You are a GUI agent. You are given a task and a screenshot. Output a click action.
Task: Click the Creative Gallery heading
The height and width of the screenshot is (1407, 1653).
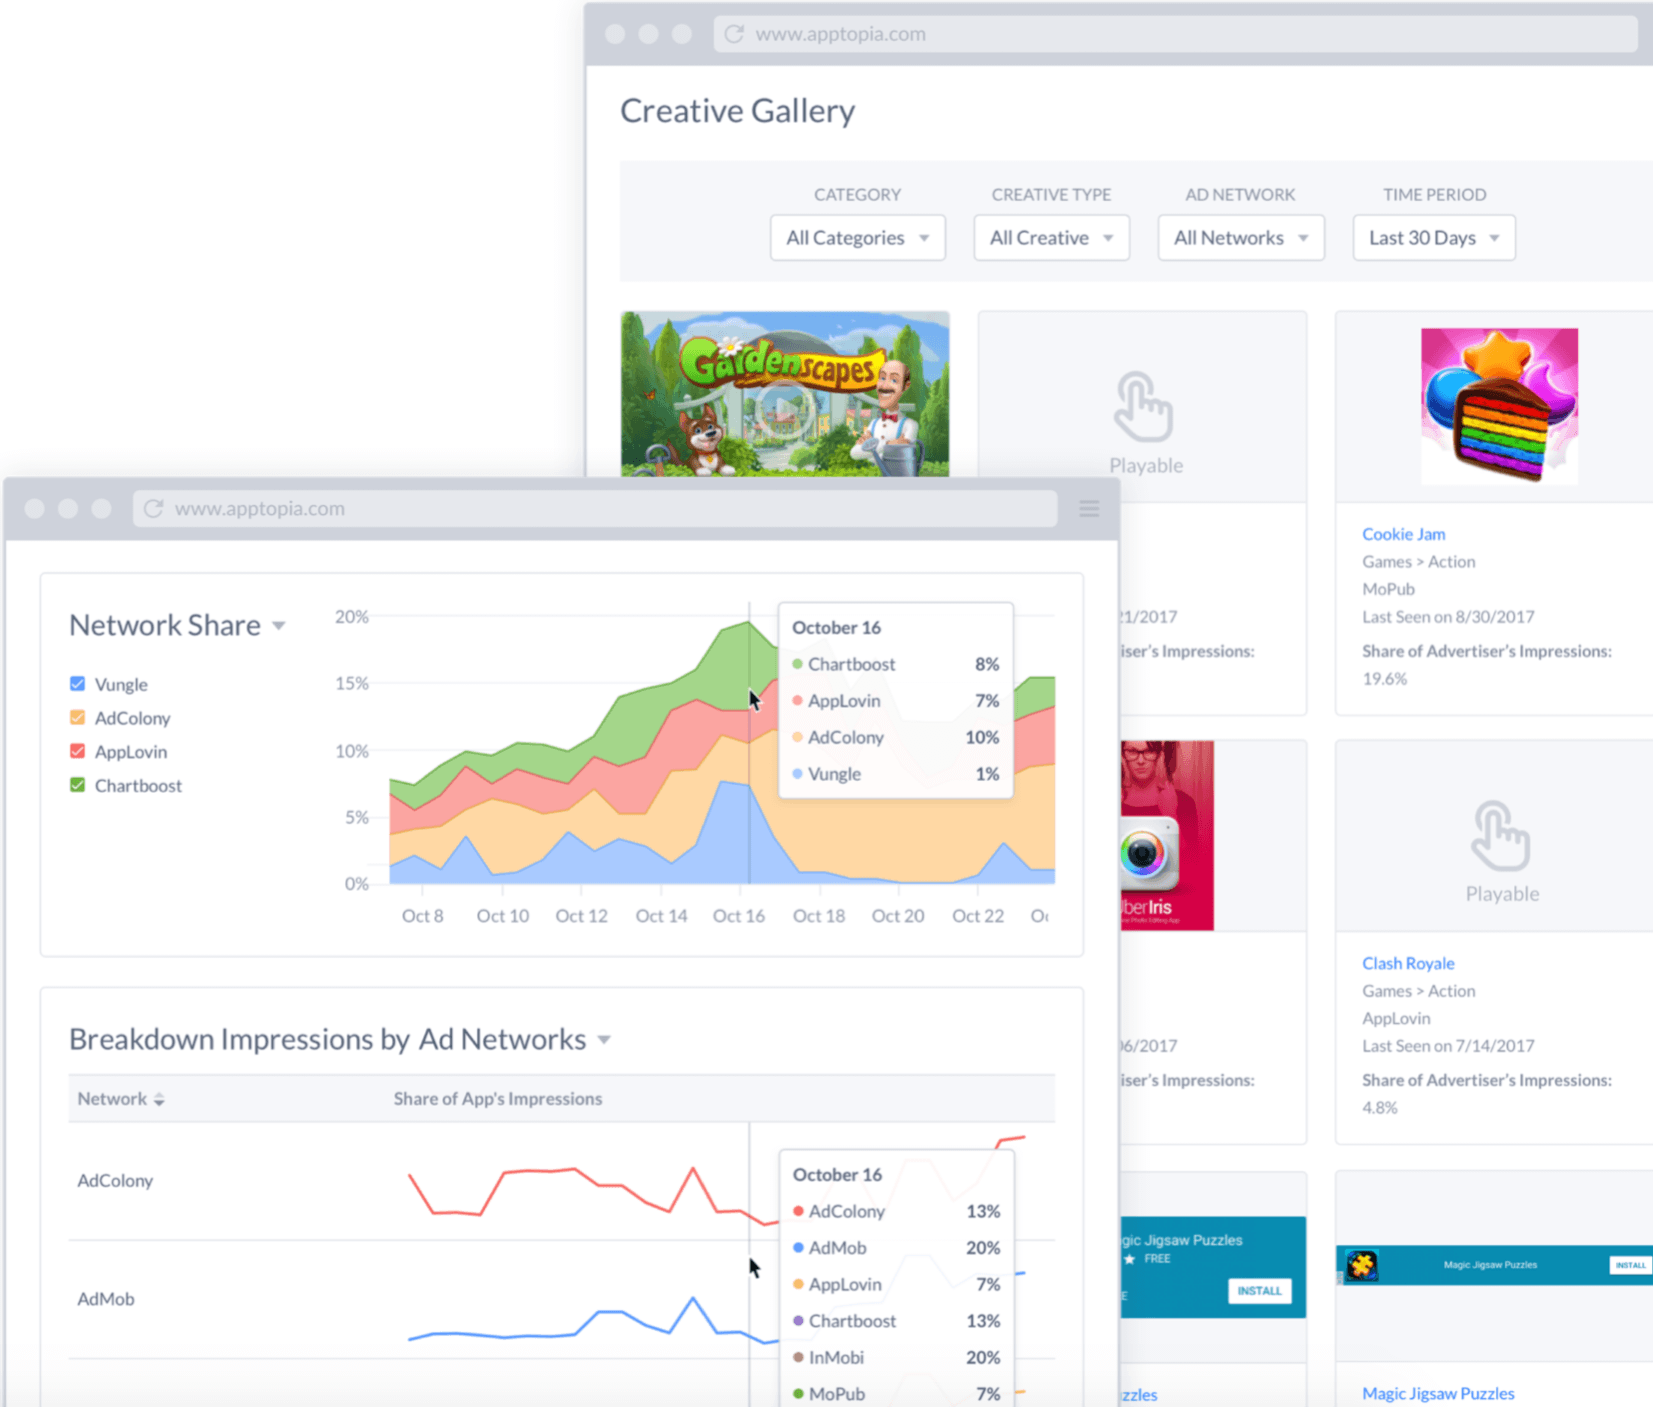point(737,111)
